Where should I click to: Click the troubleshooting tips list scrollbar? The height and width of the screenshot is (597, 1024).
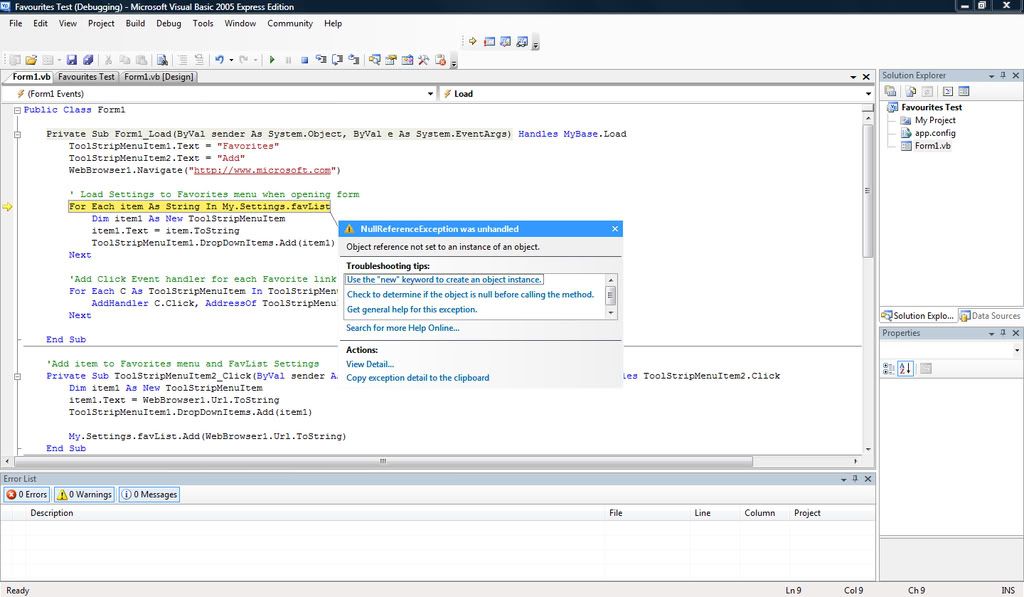click(x=611, y=296)
